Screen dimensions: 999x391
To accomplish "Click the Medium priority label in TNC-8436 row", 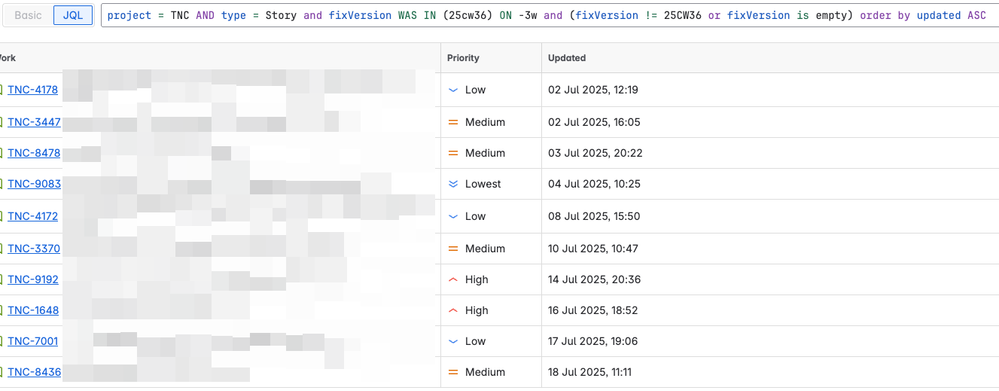I will click(485, 372).
